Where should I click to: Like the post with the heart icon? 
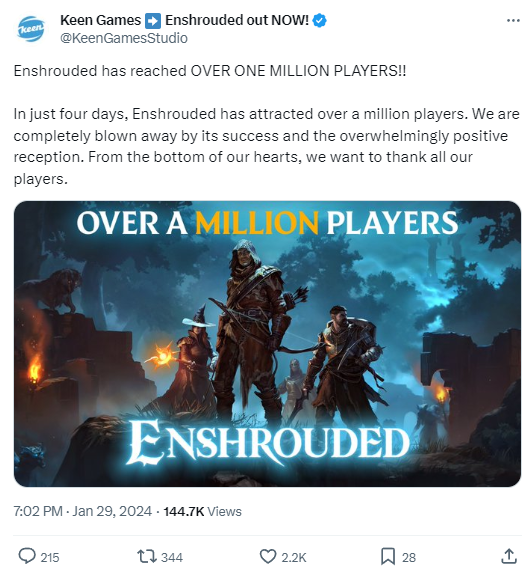tap(268, 557)
